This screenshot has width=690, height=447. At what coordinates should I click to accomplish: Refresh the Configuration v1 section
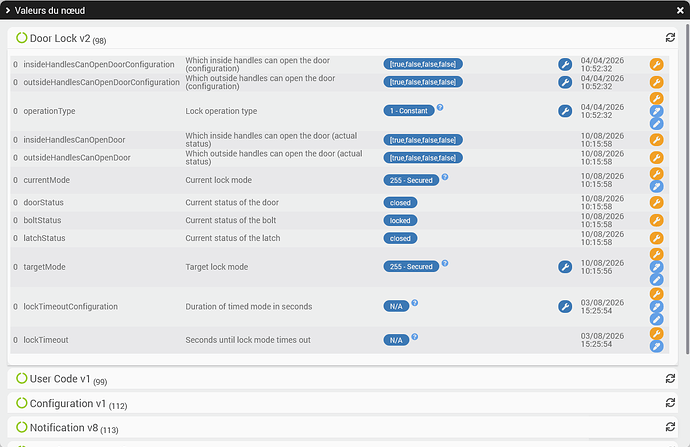point(670,403)
